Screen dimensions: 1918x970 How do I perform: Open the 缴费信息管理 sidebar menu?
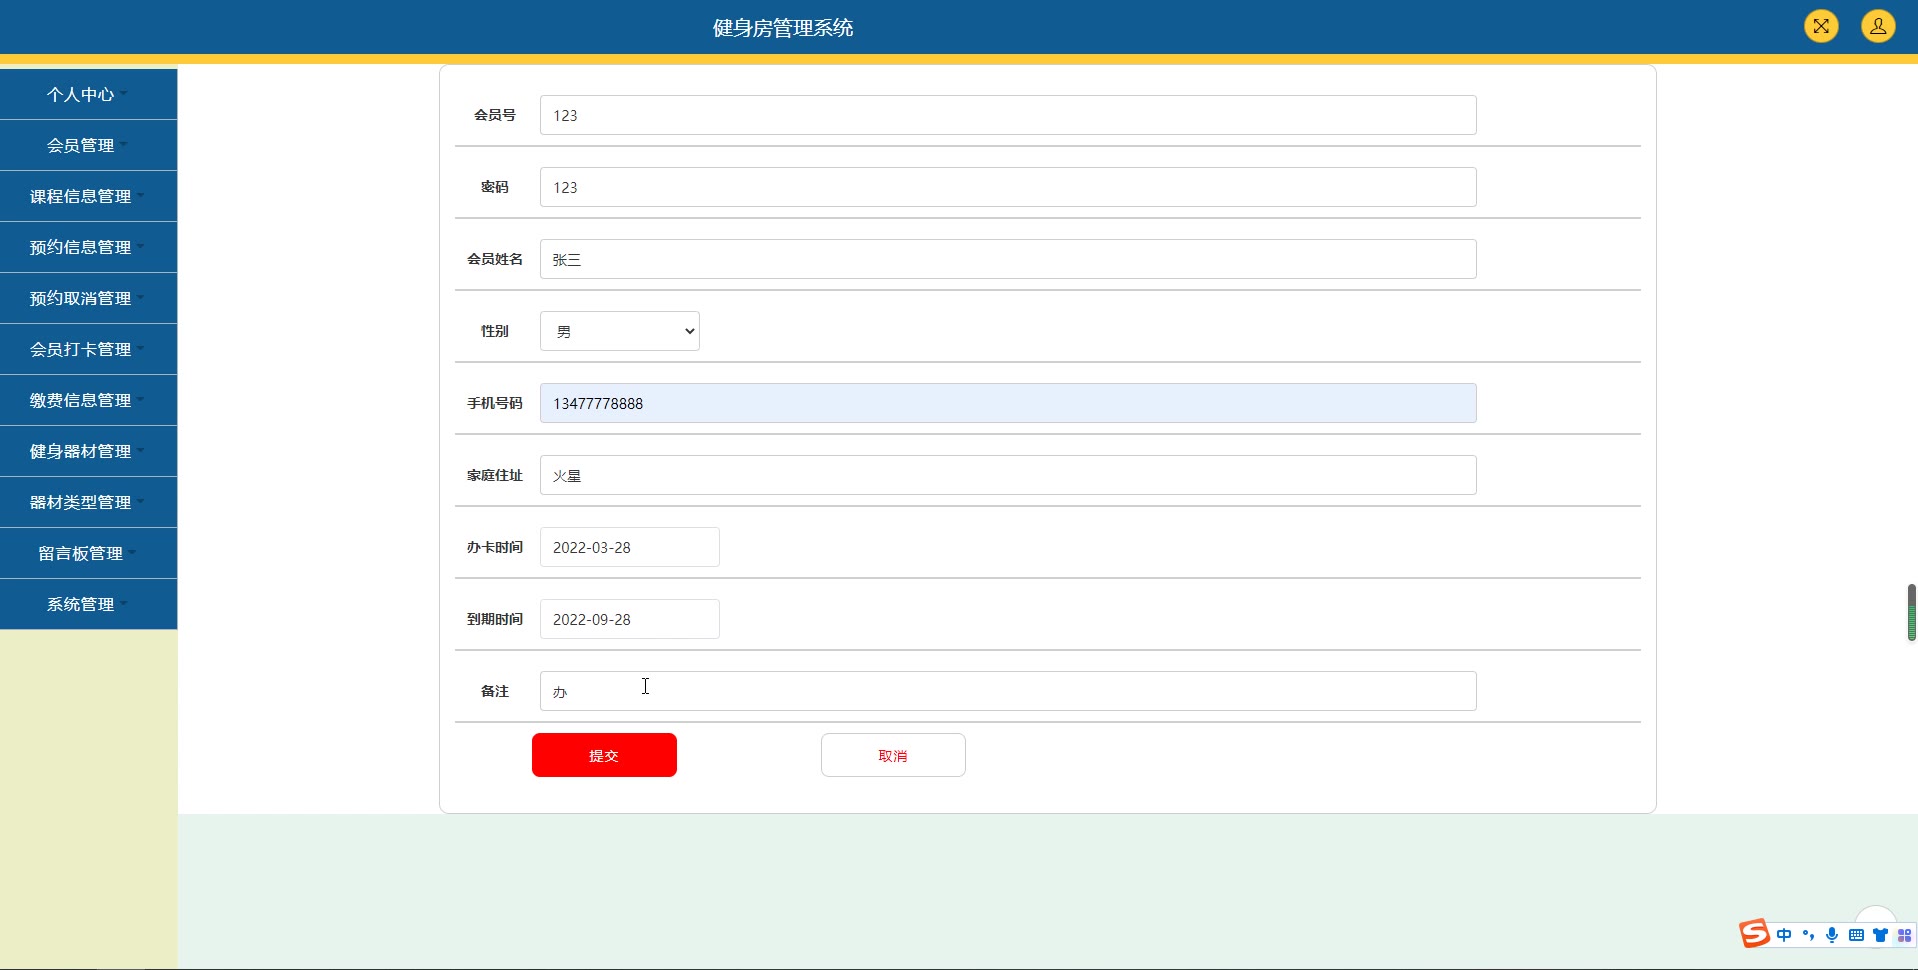pyautogui.click(x=88, y=400)
